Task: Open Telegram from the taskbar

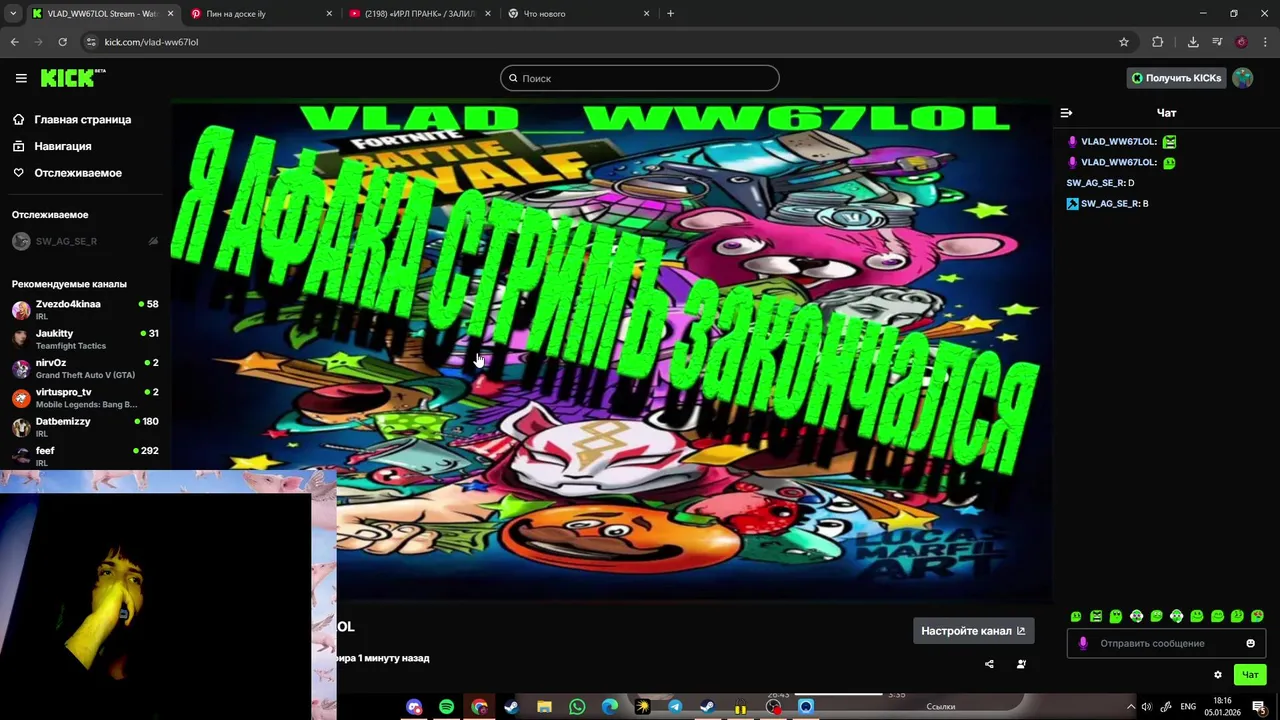Action: [x=674, y=707]
